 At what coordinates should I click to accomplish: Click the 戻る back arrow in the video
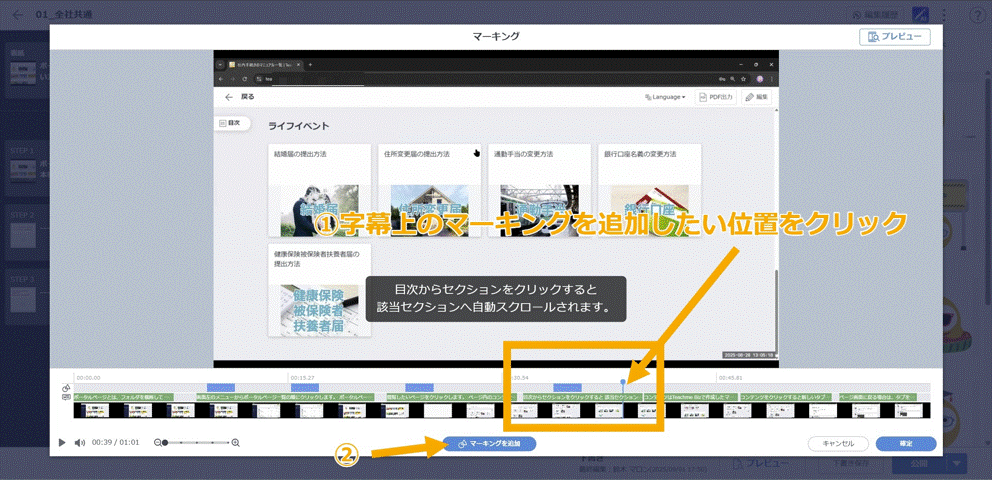point(229,97)
